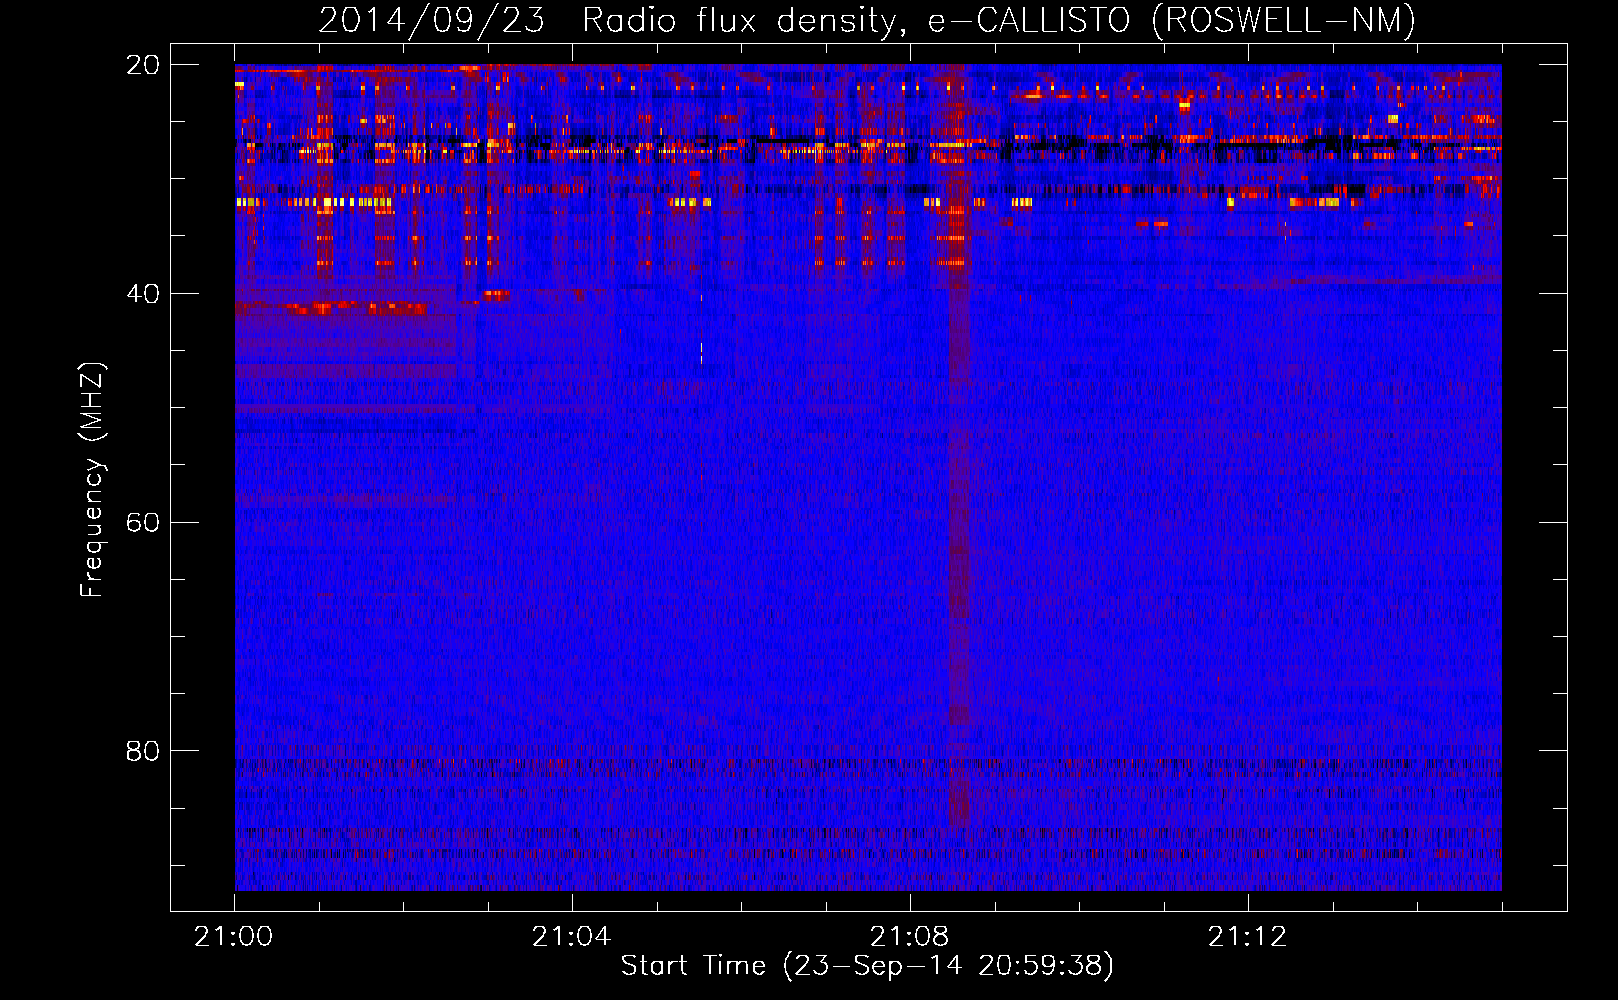Click the 21:00 time axis label

tap(234, 937)
